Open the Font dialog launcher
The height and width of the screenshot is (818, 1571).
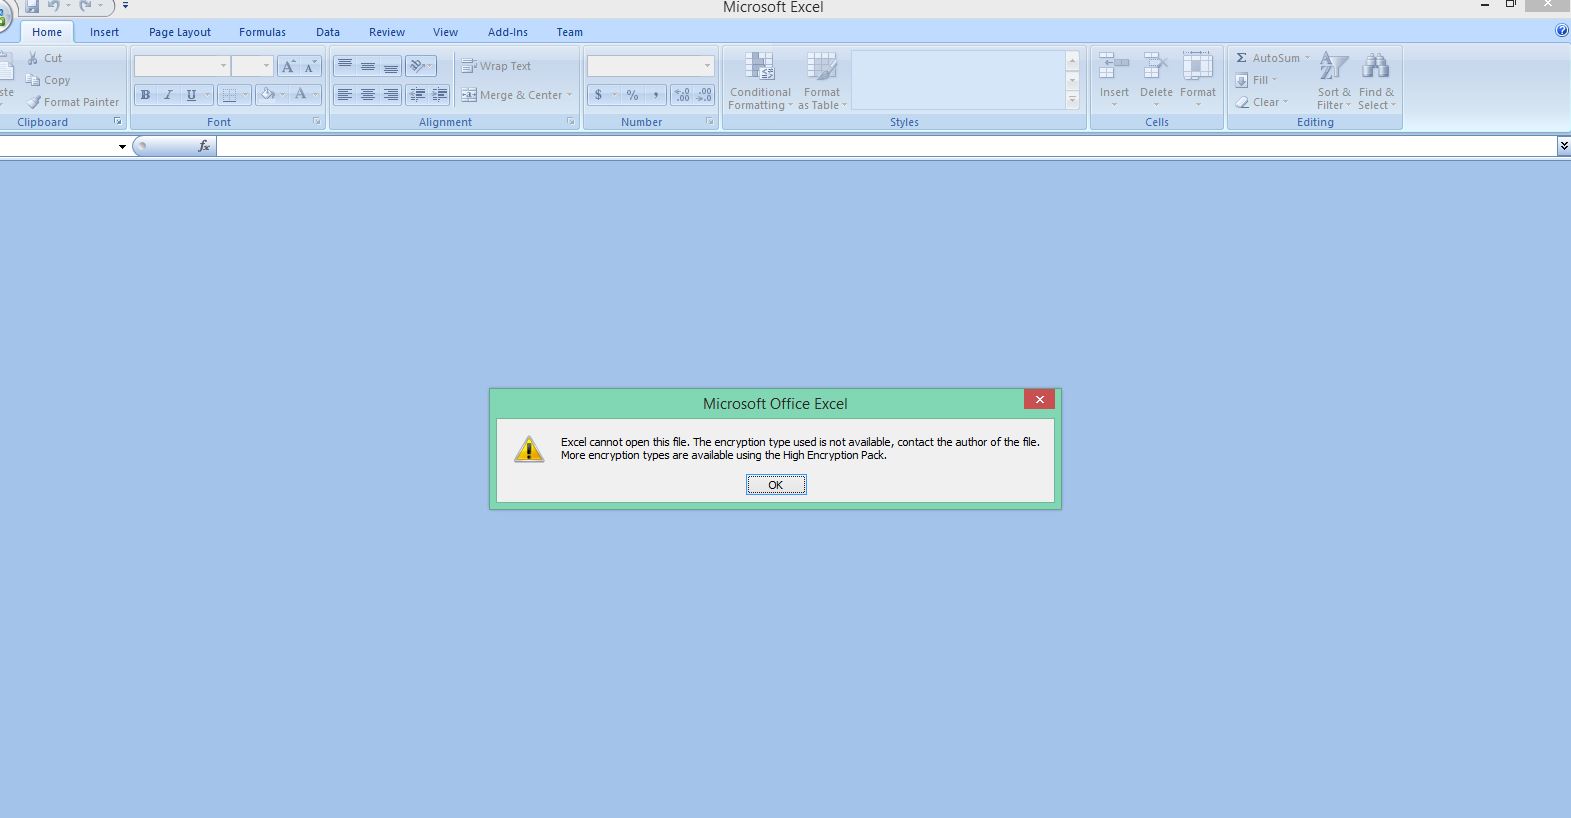pyautogui.click(x=317, y=122)
